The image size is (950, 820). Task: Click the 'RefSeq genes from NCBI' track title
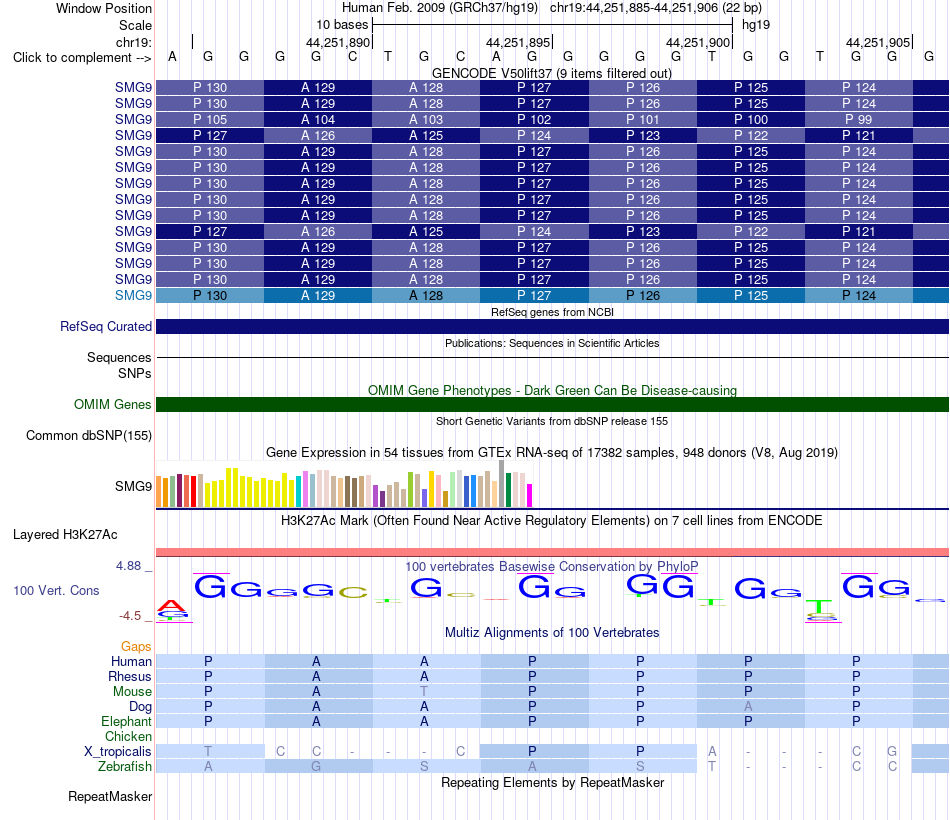(x=552, y=312)
